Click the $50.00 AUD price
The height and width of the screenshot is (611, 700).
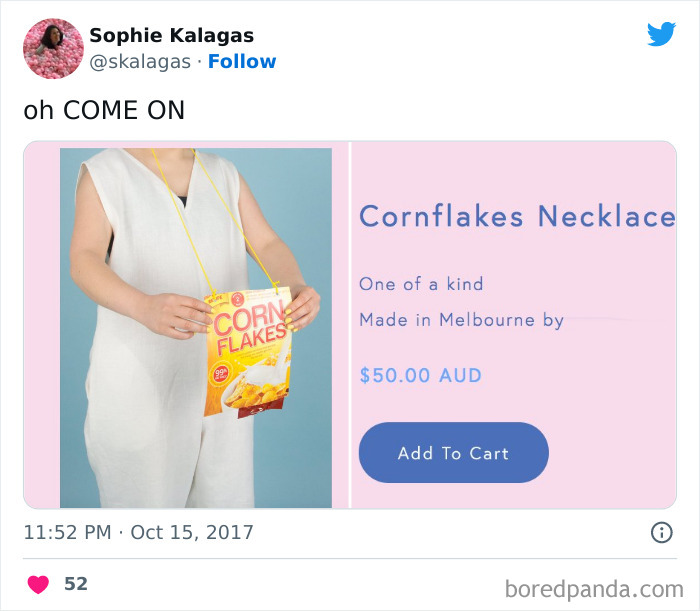(x=421, y=375)
